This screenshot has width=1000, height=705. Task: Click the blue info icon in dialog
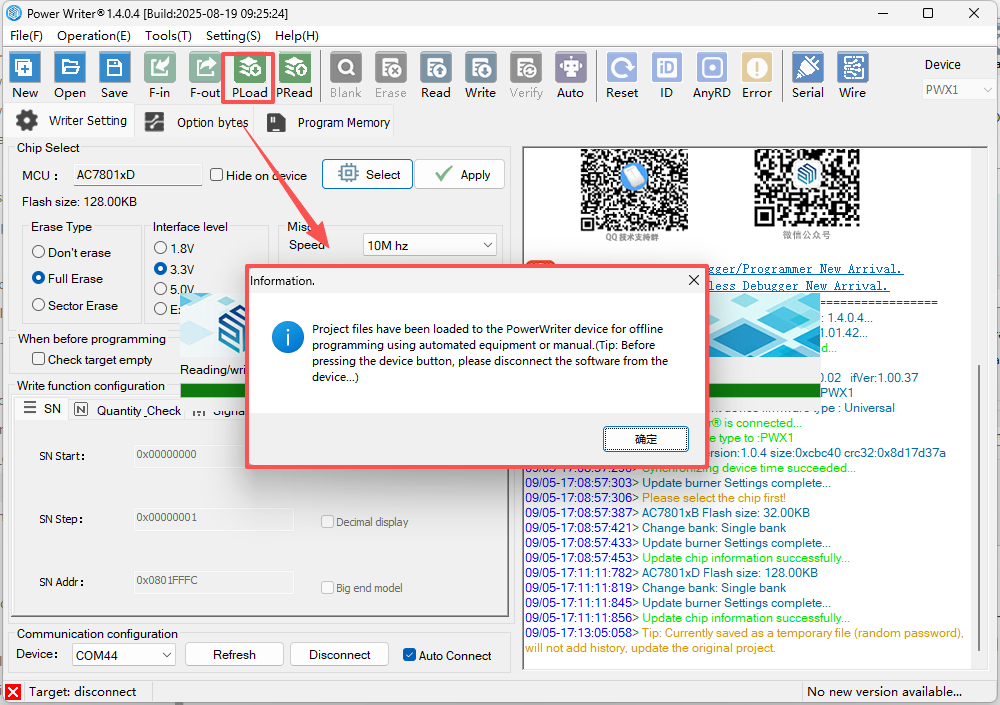click(x=288, y=337)
